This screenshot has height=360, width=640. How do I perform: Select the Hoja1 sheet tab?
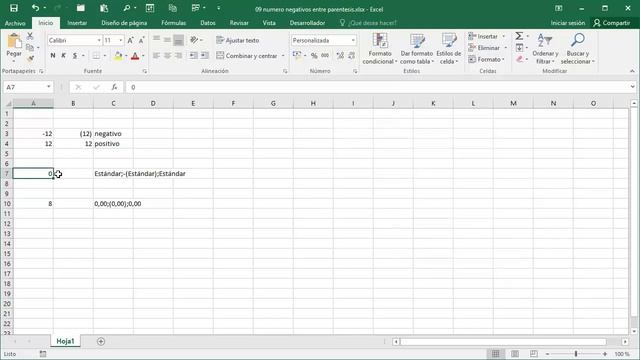coord(65,341)
